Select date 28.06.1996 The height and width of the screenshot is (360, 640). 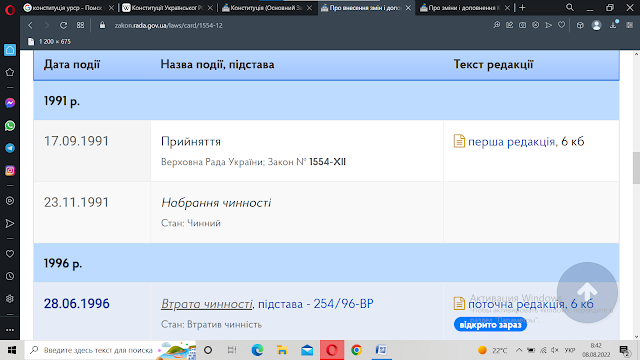pos(77,304)
